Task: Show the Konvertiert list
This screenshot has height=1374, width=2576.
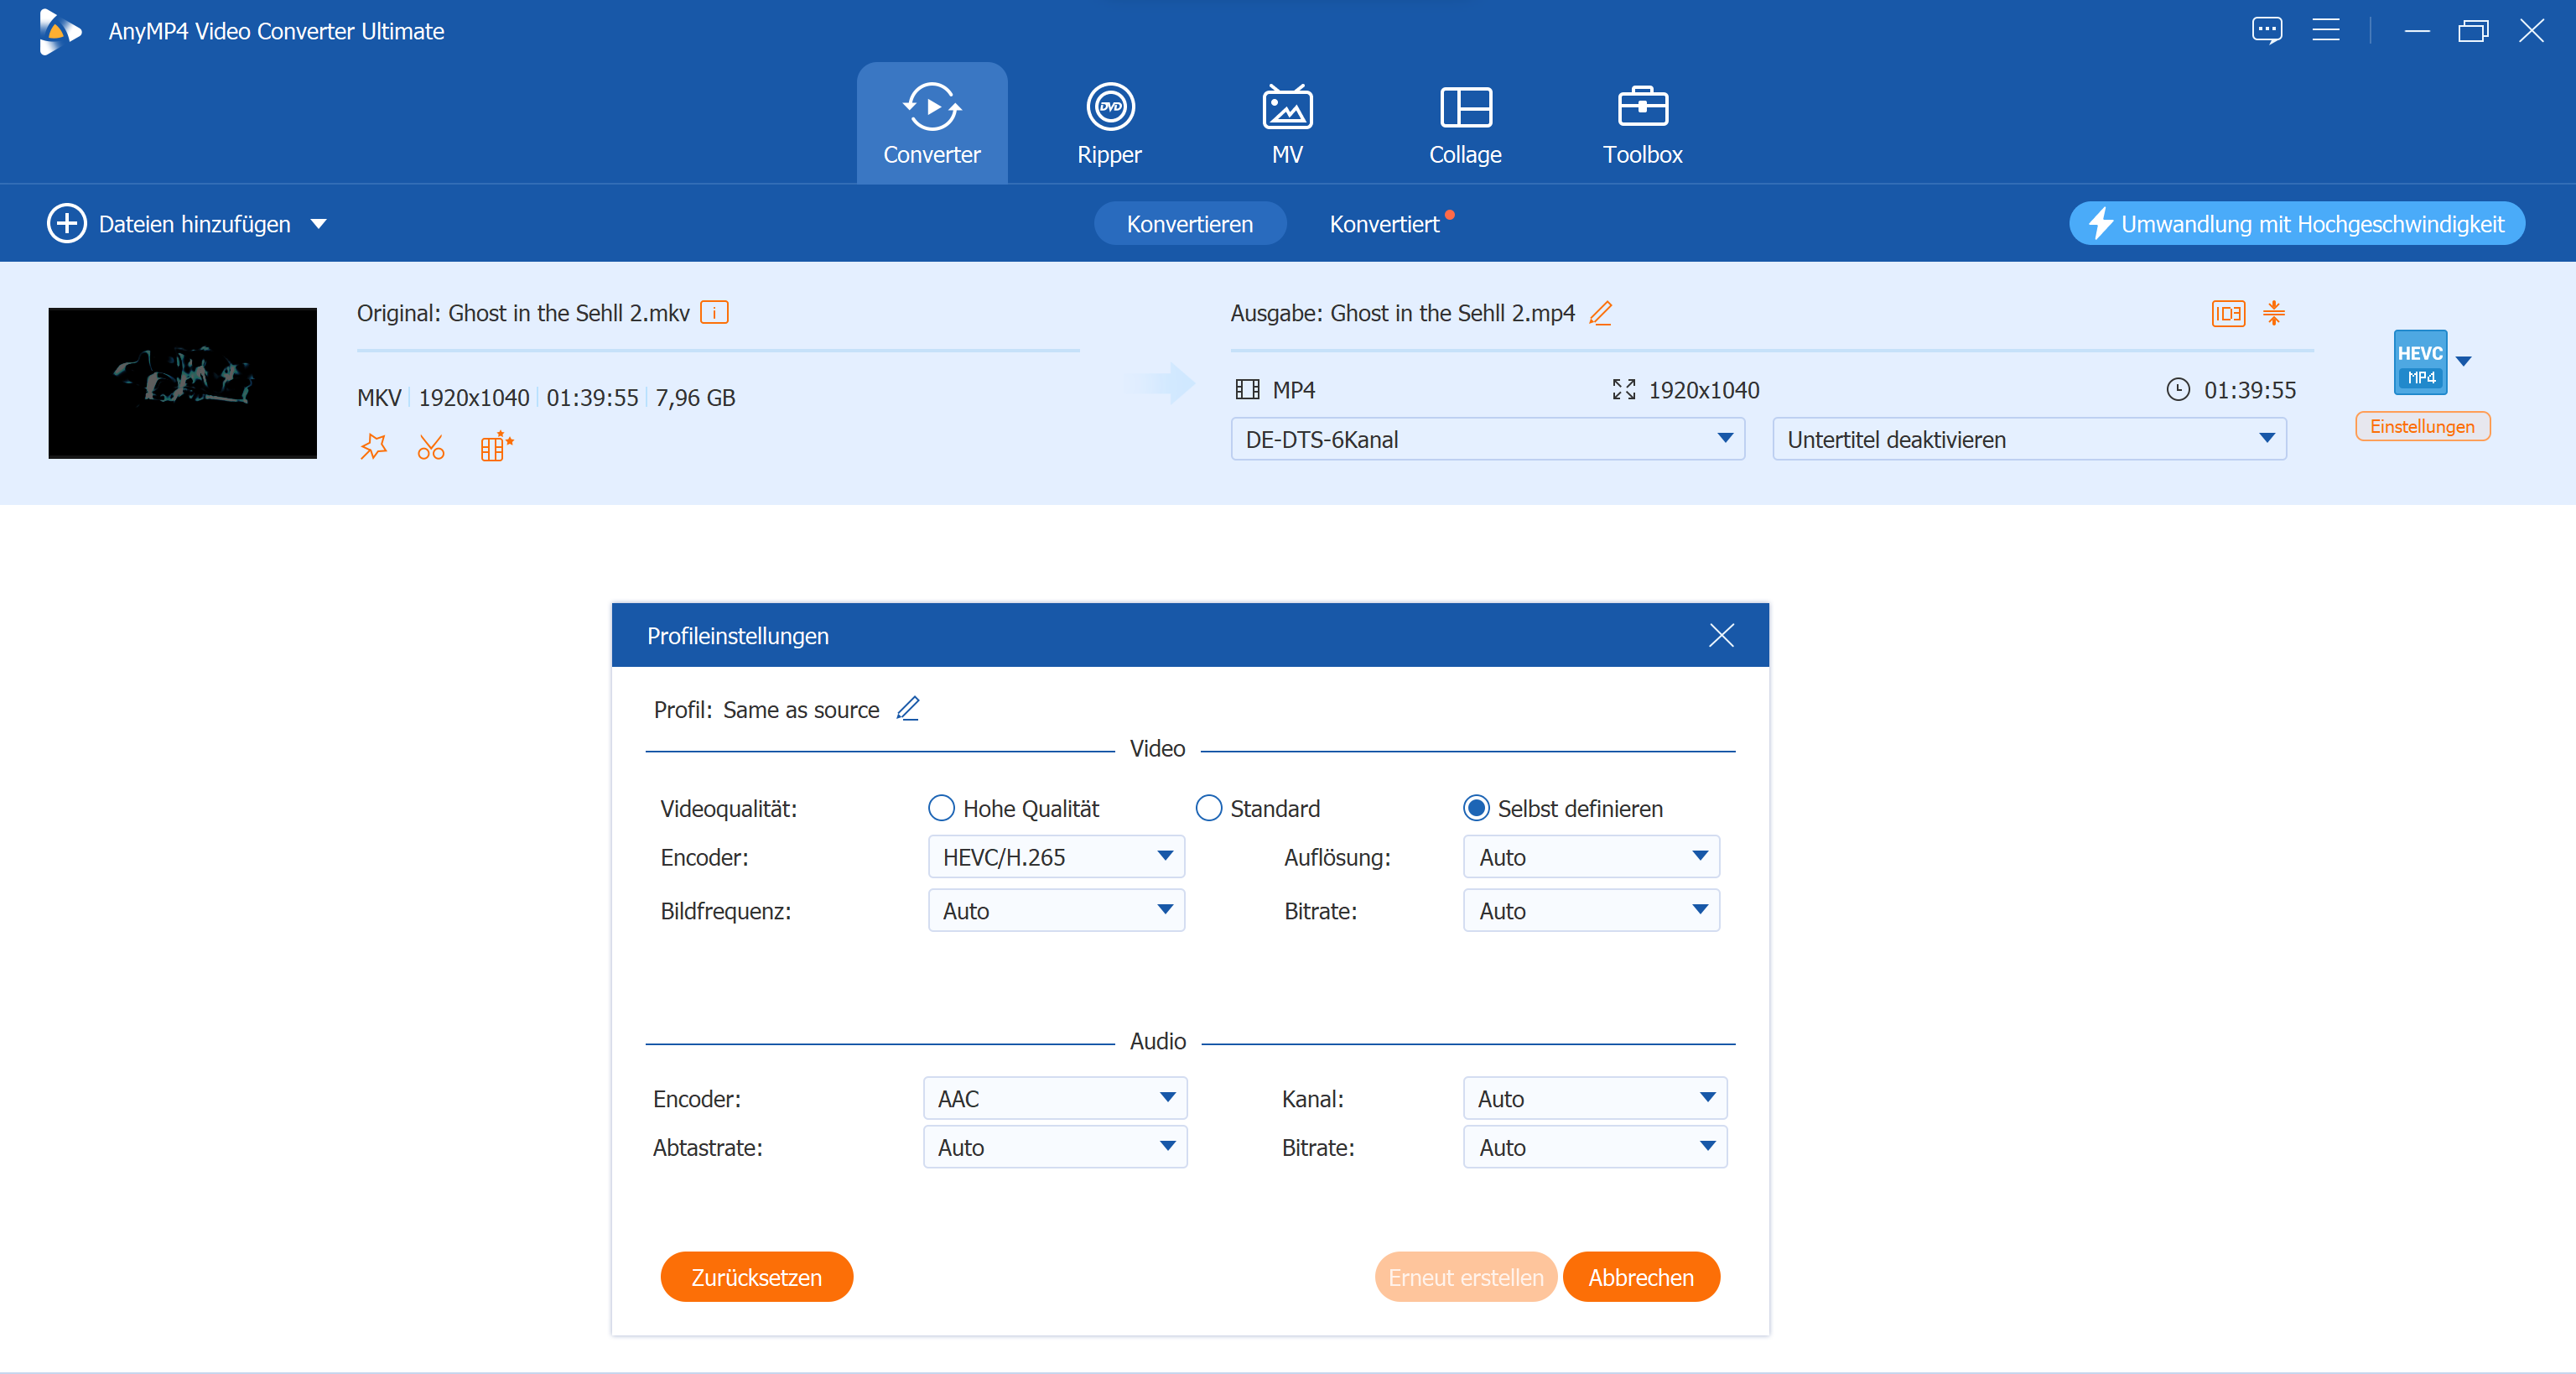Action: tap(1384, 224)
